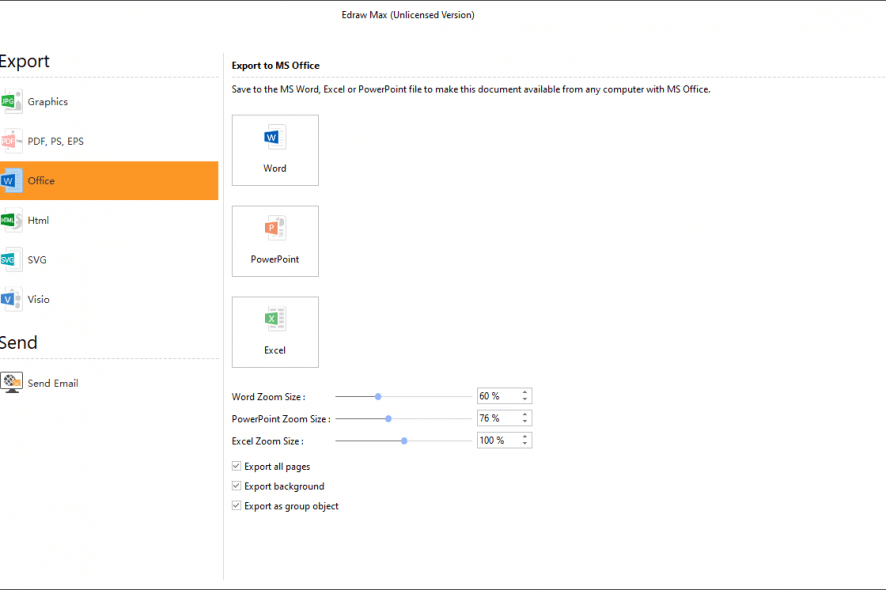
Task: Click the Visio export icon
Action: pos(11,300)
